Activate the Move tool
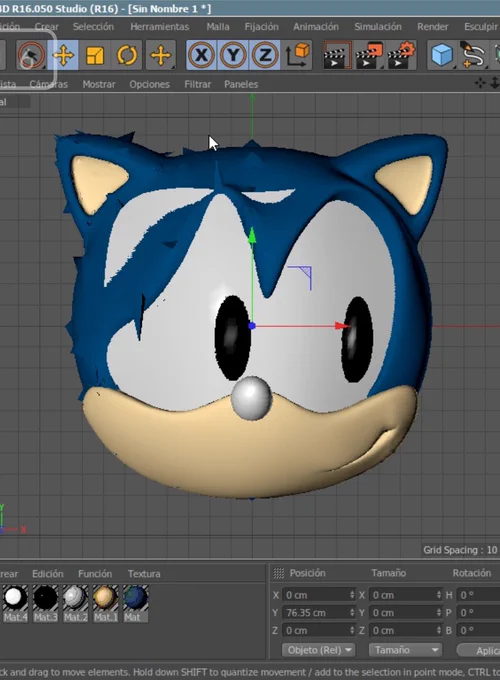 click(x=63, y=56)
